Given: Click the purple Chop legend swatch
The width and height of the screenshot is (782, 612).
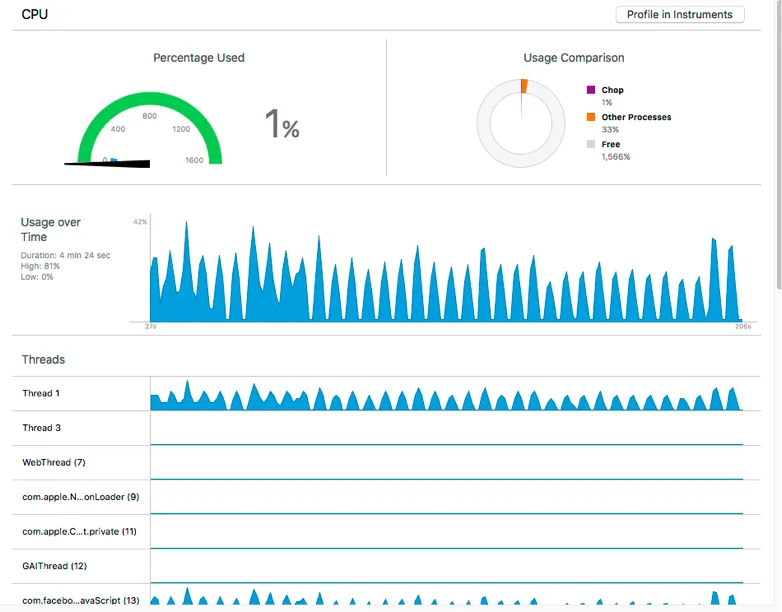Looking at the screenshot, I should click(x=591, y=90).
